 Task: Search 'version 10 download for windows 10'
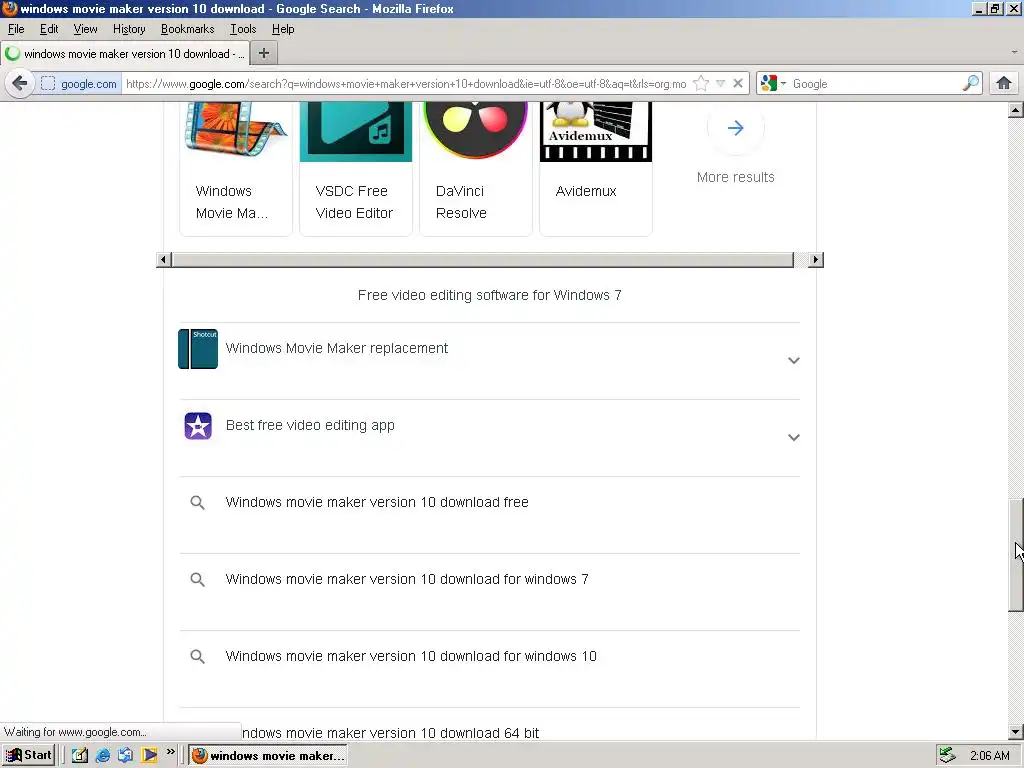coord(411,656)
